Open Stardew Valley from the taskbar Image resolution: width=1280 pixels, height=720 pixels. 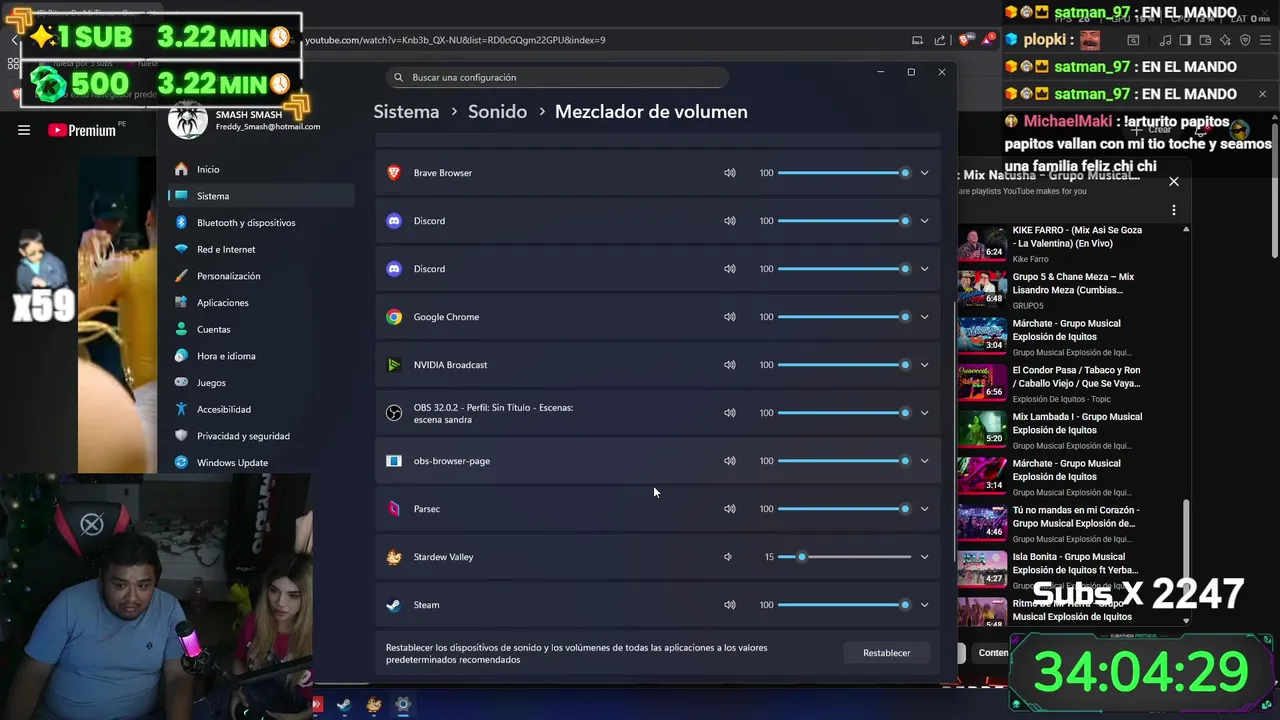coord(373,704)
